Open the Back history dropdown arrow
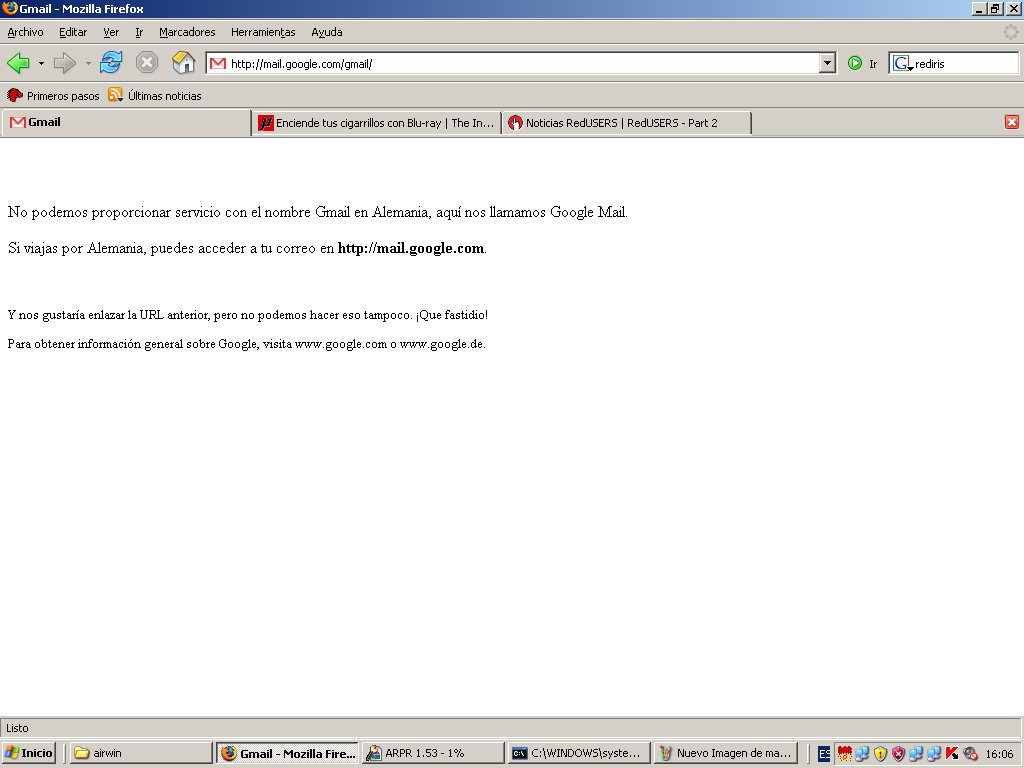The width and height of the screenshot is (1024, 768). (x=41, y=63)
